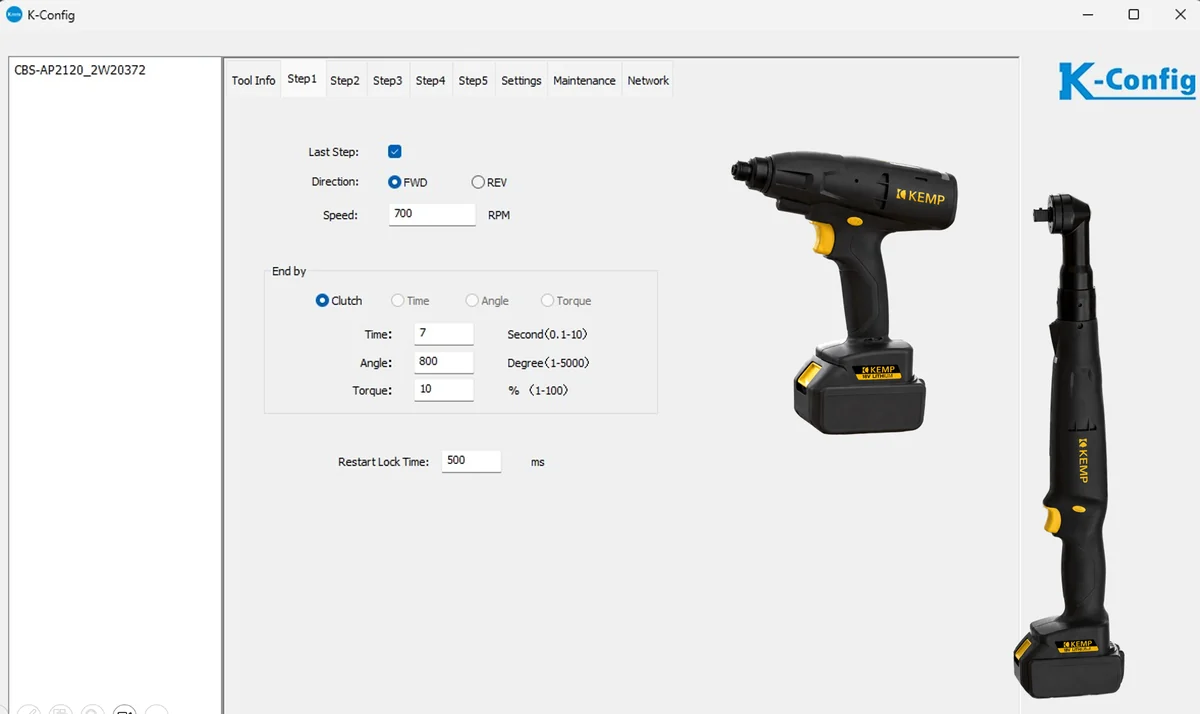This screenshot has height=714, width=1200.
Task: Select REV direction radio button
Action: (x=478, y=183)
